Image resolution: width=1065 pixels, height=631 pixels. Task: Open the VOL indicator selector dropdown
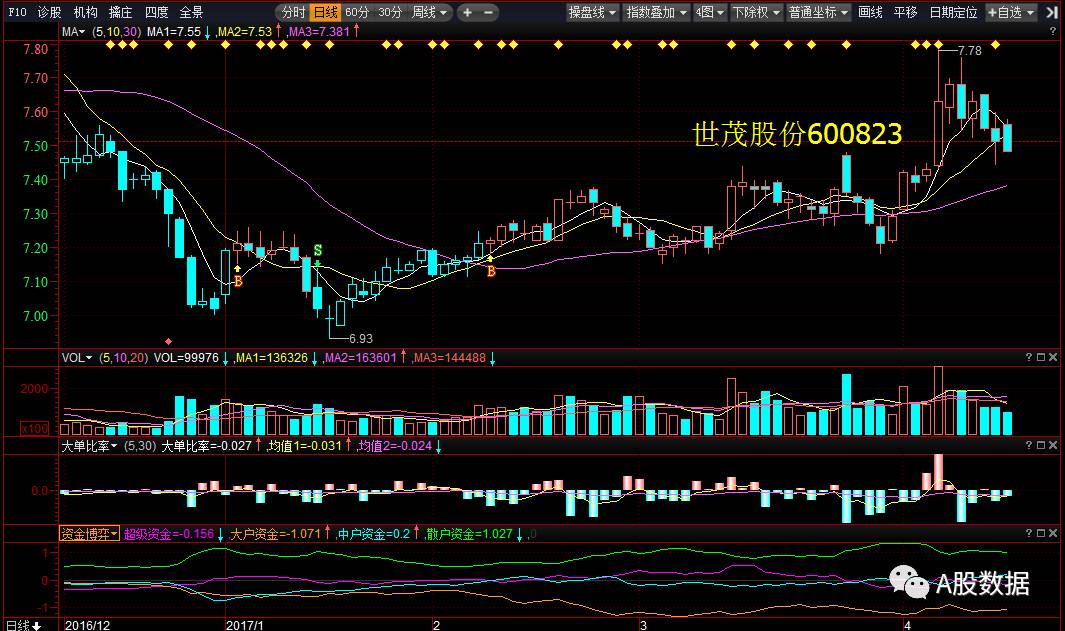(77, 358)
